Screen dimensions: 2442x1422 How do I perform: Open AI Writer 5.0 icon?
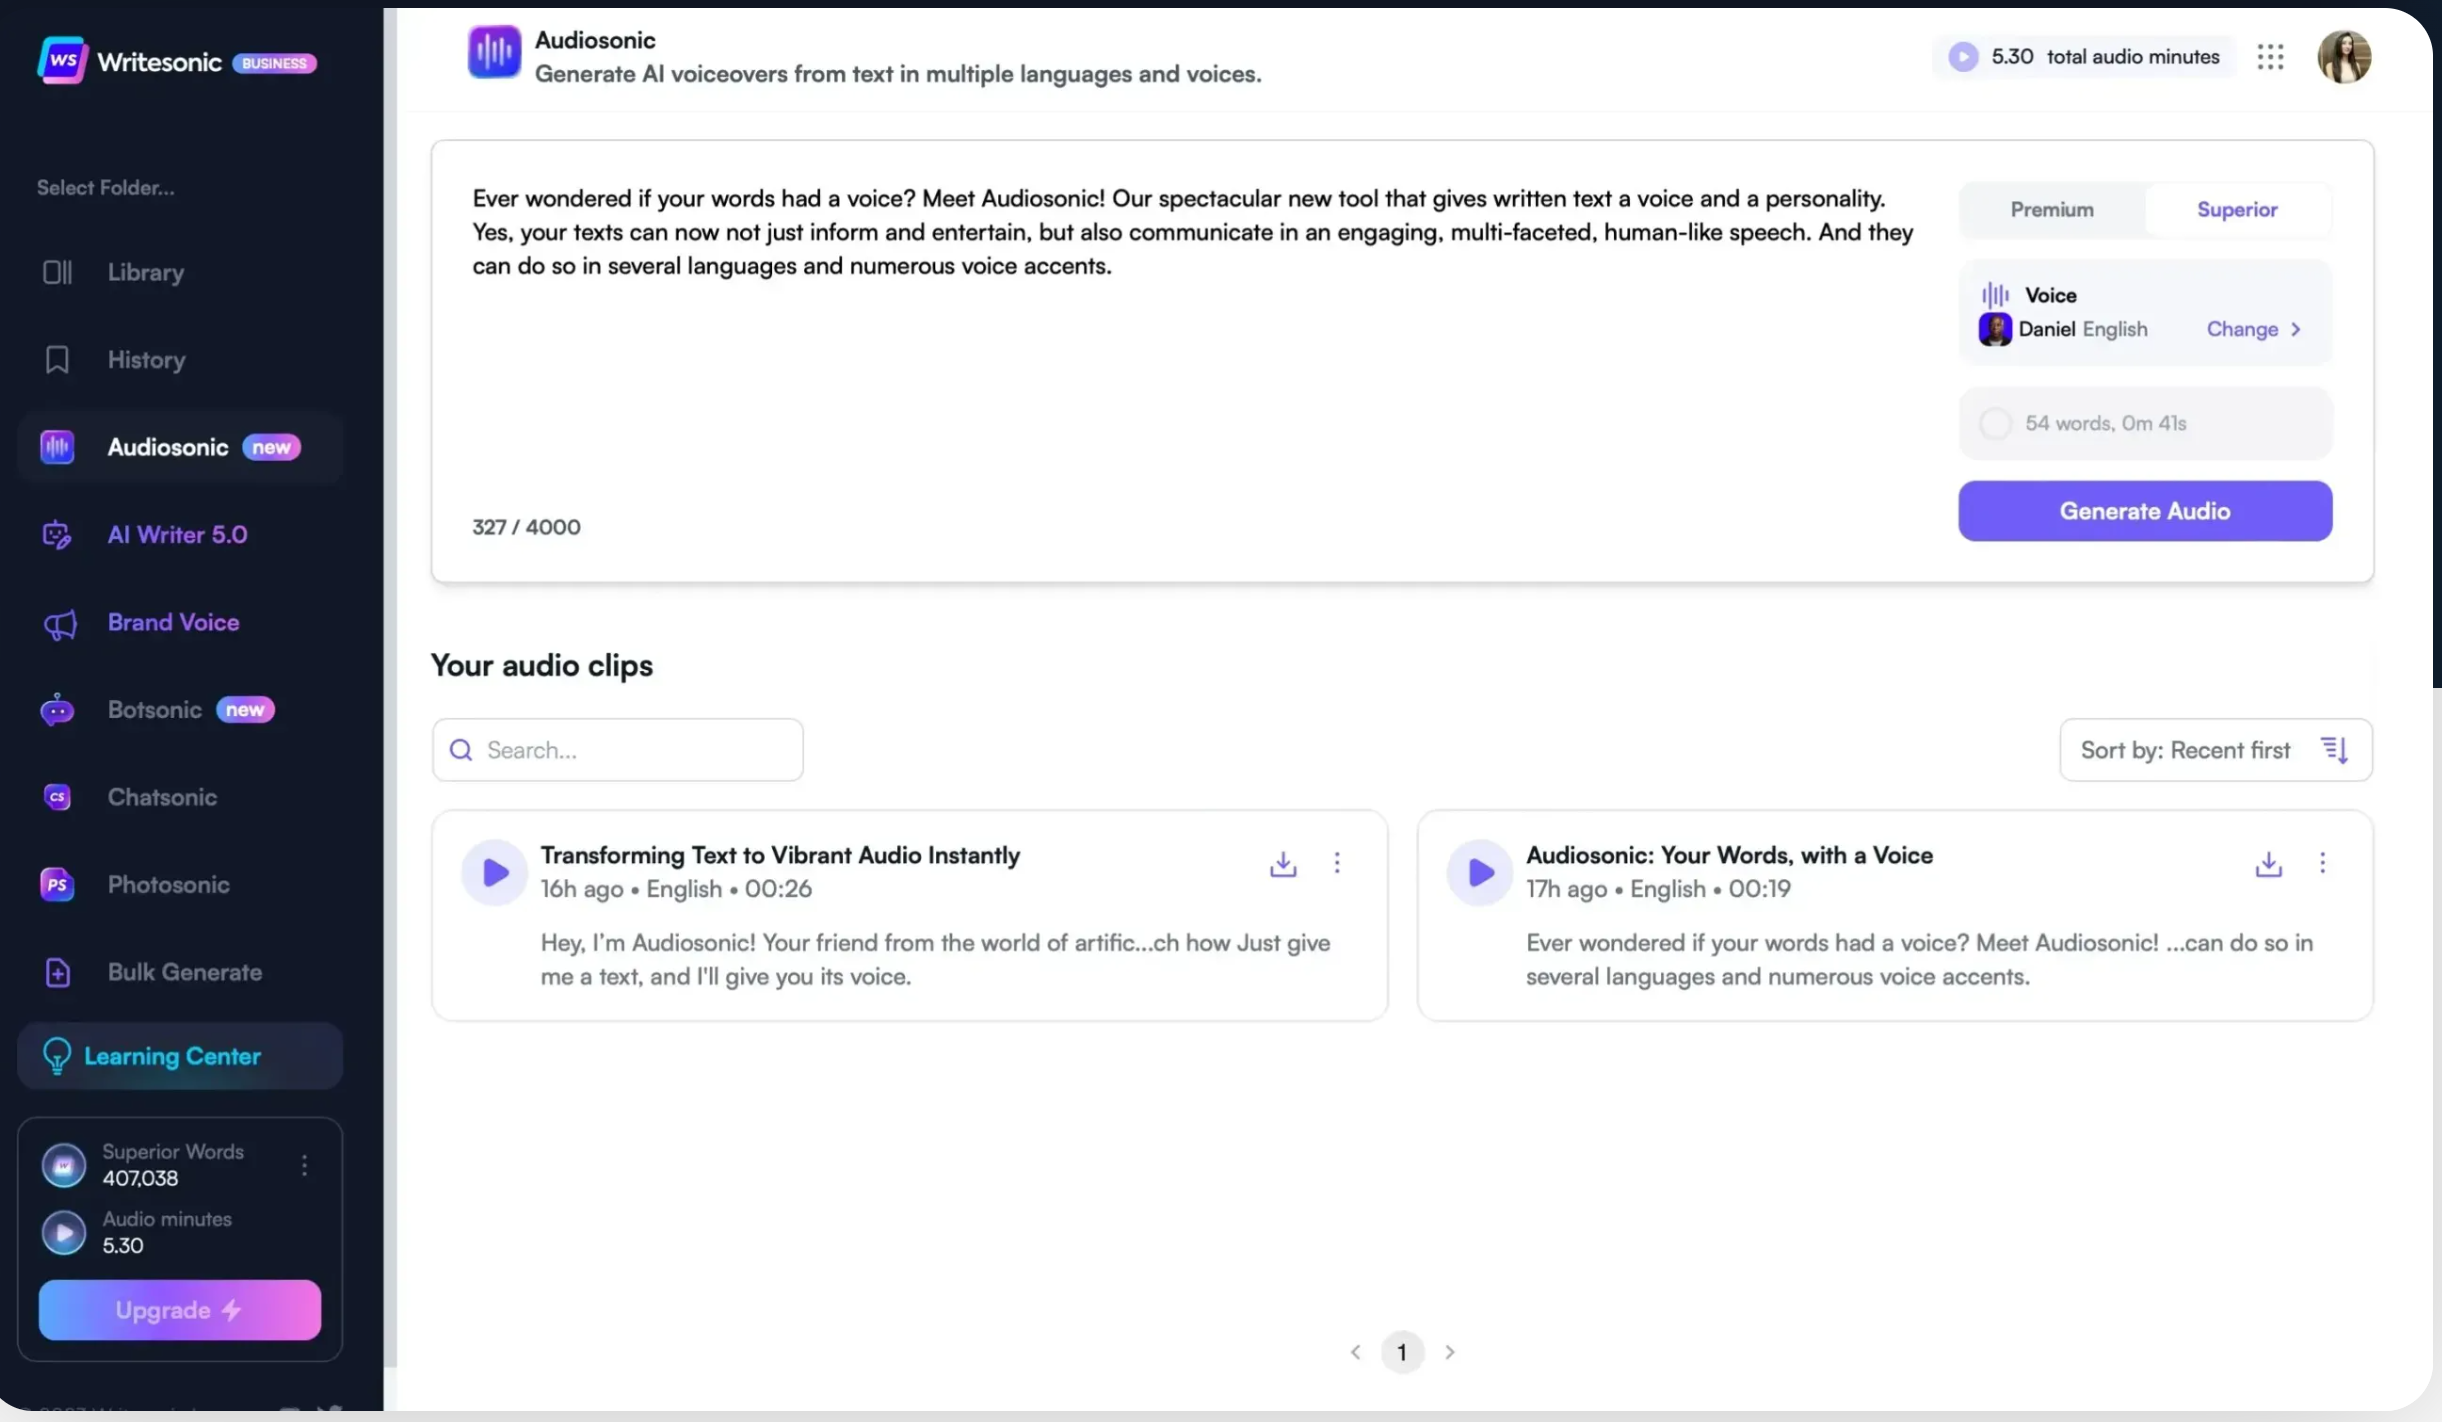pos(57,535)
